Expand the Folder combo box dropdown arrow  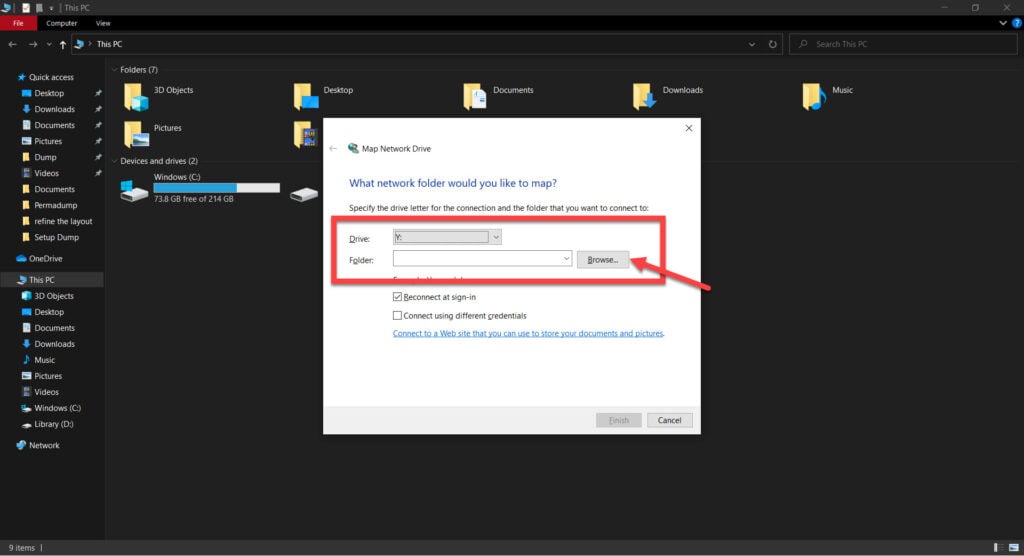point(566,259)
